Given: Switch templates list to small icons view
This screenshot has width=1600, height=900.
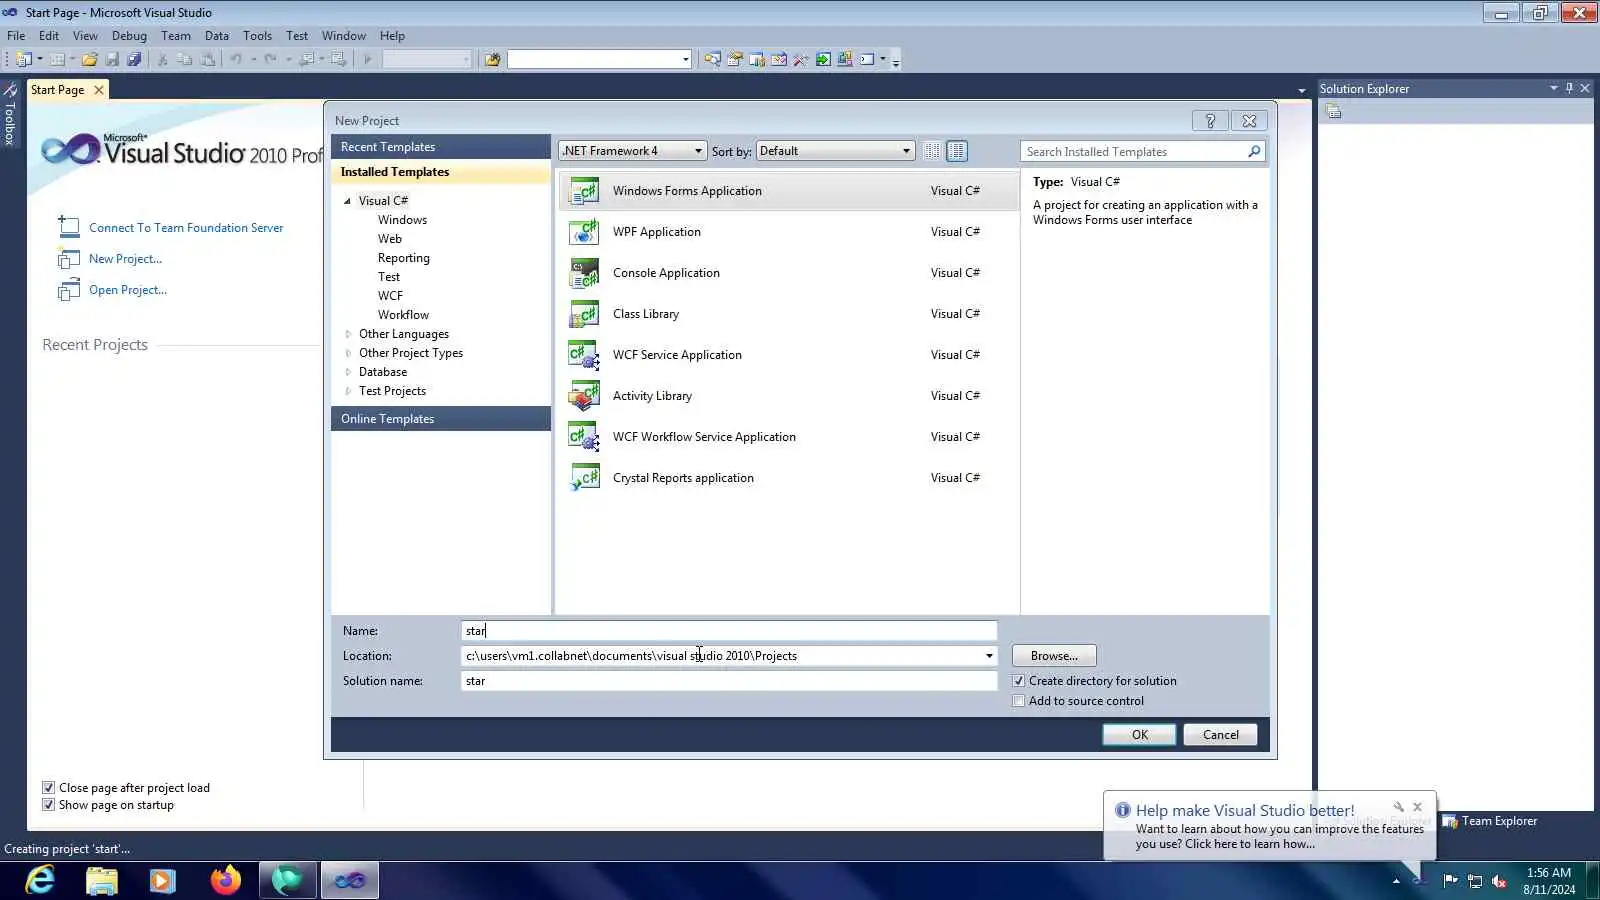Looking at the screenshot, I should 932,151.
